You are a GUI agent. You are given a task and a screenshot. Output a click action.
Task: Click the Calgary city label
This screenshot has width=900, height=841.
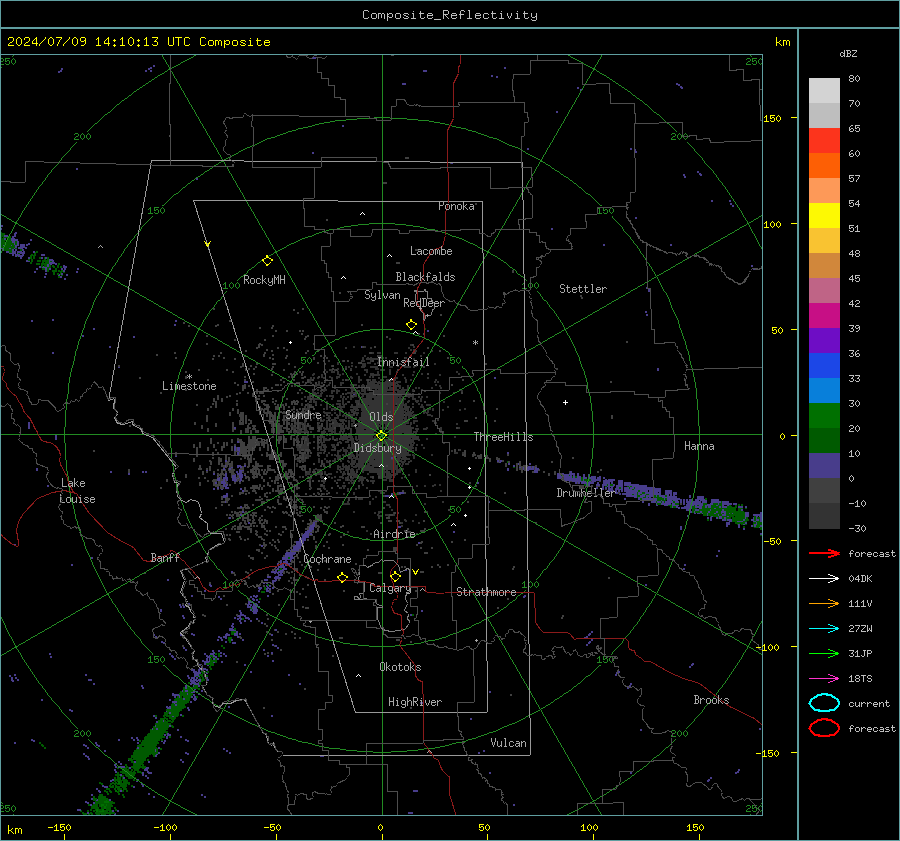pos(390,588)
